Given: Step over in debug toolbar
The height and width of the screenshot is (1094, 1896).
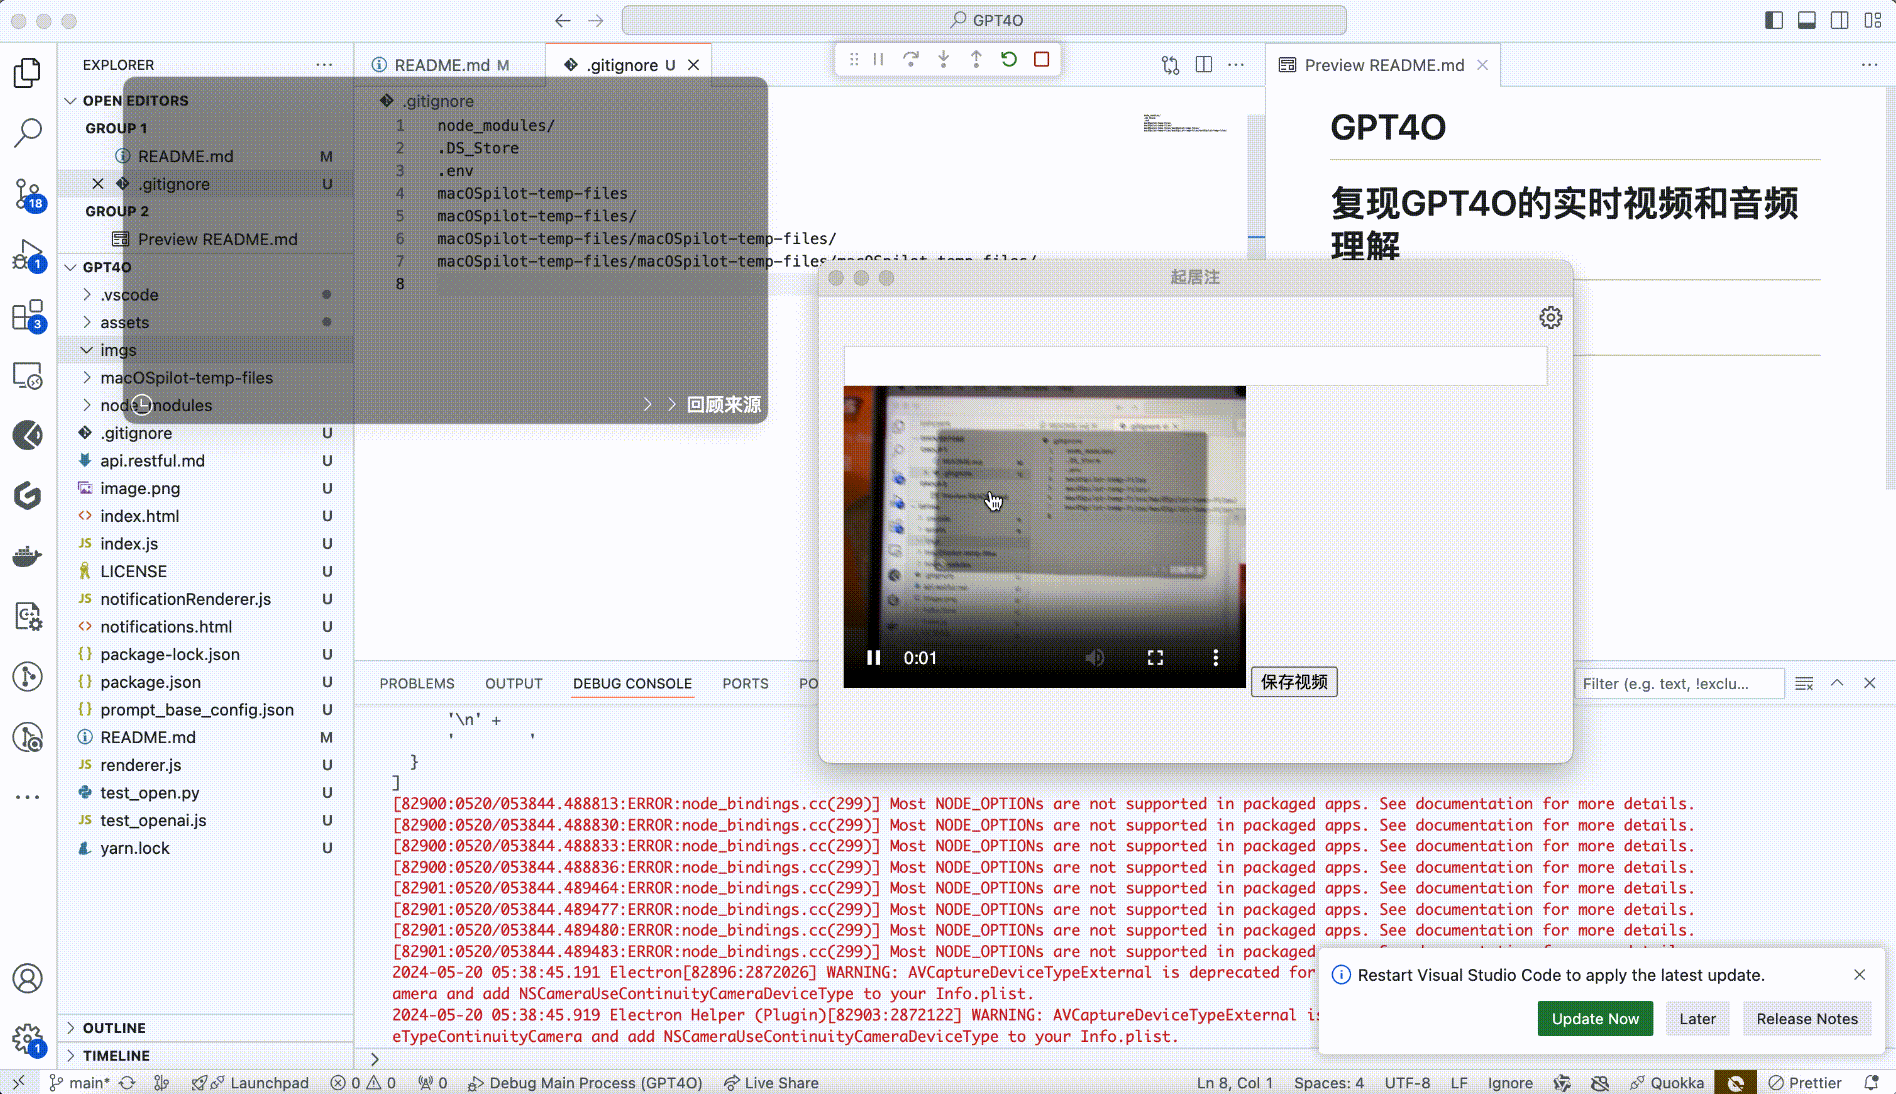Looking at the screenshot, I should (910, 60).
